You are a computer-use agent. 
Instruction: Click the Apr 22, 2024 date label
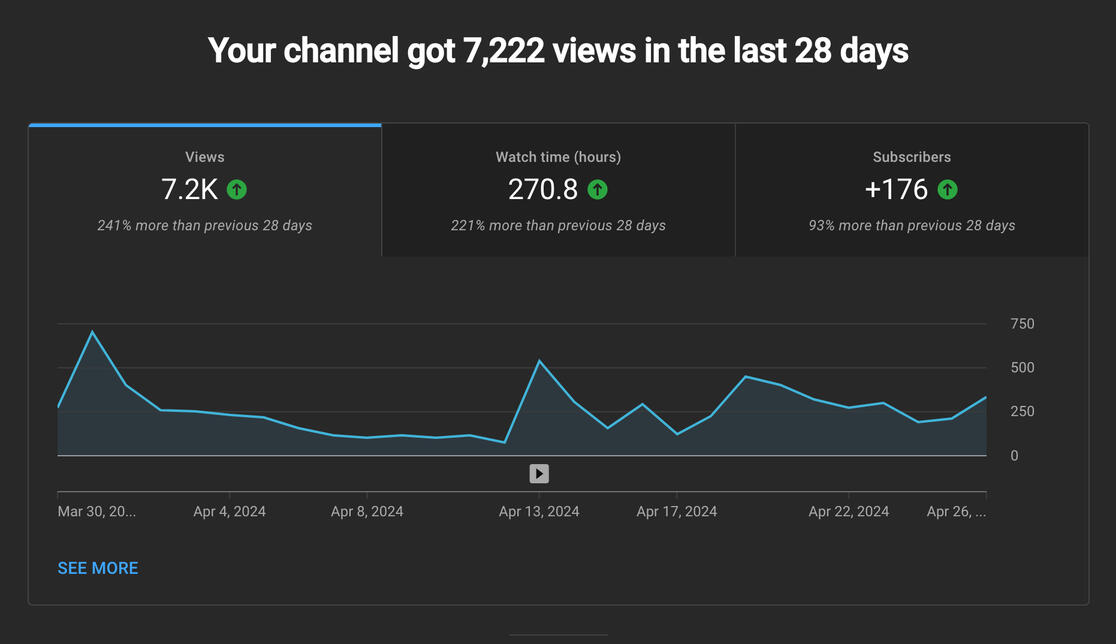(848, 512)
